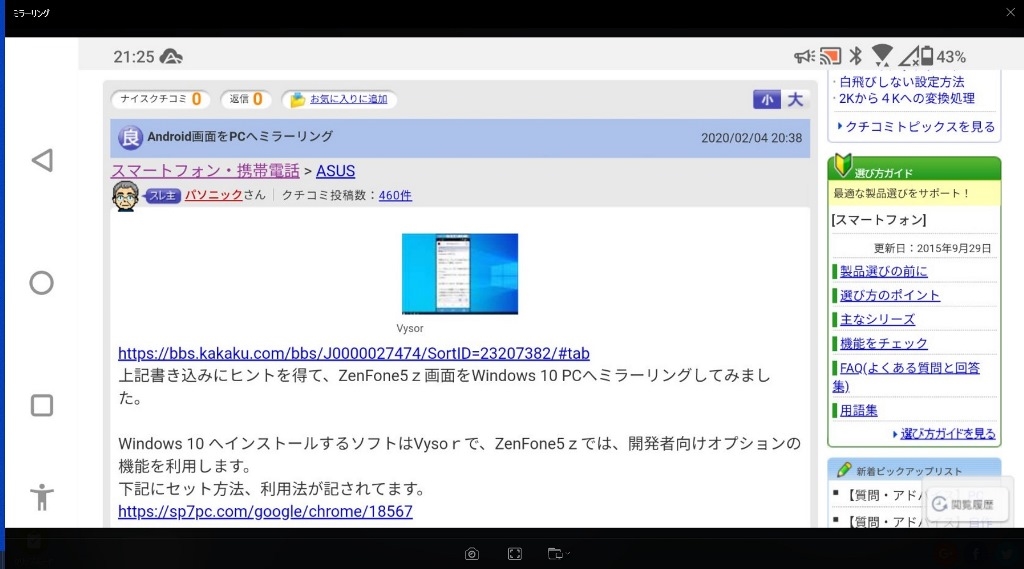This screenshot has height=569, width=1024.
Task: Click the 良 rating badge icon
Action: [x=130, y=138]
